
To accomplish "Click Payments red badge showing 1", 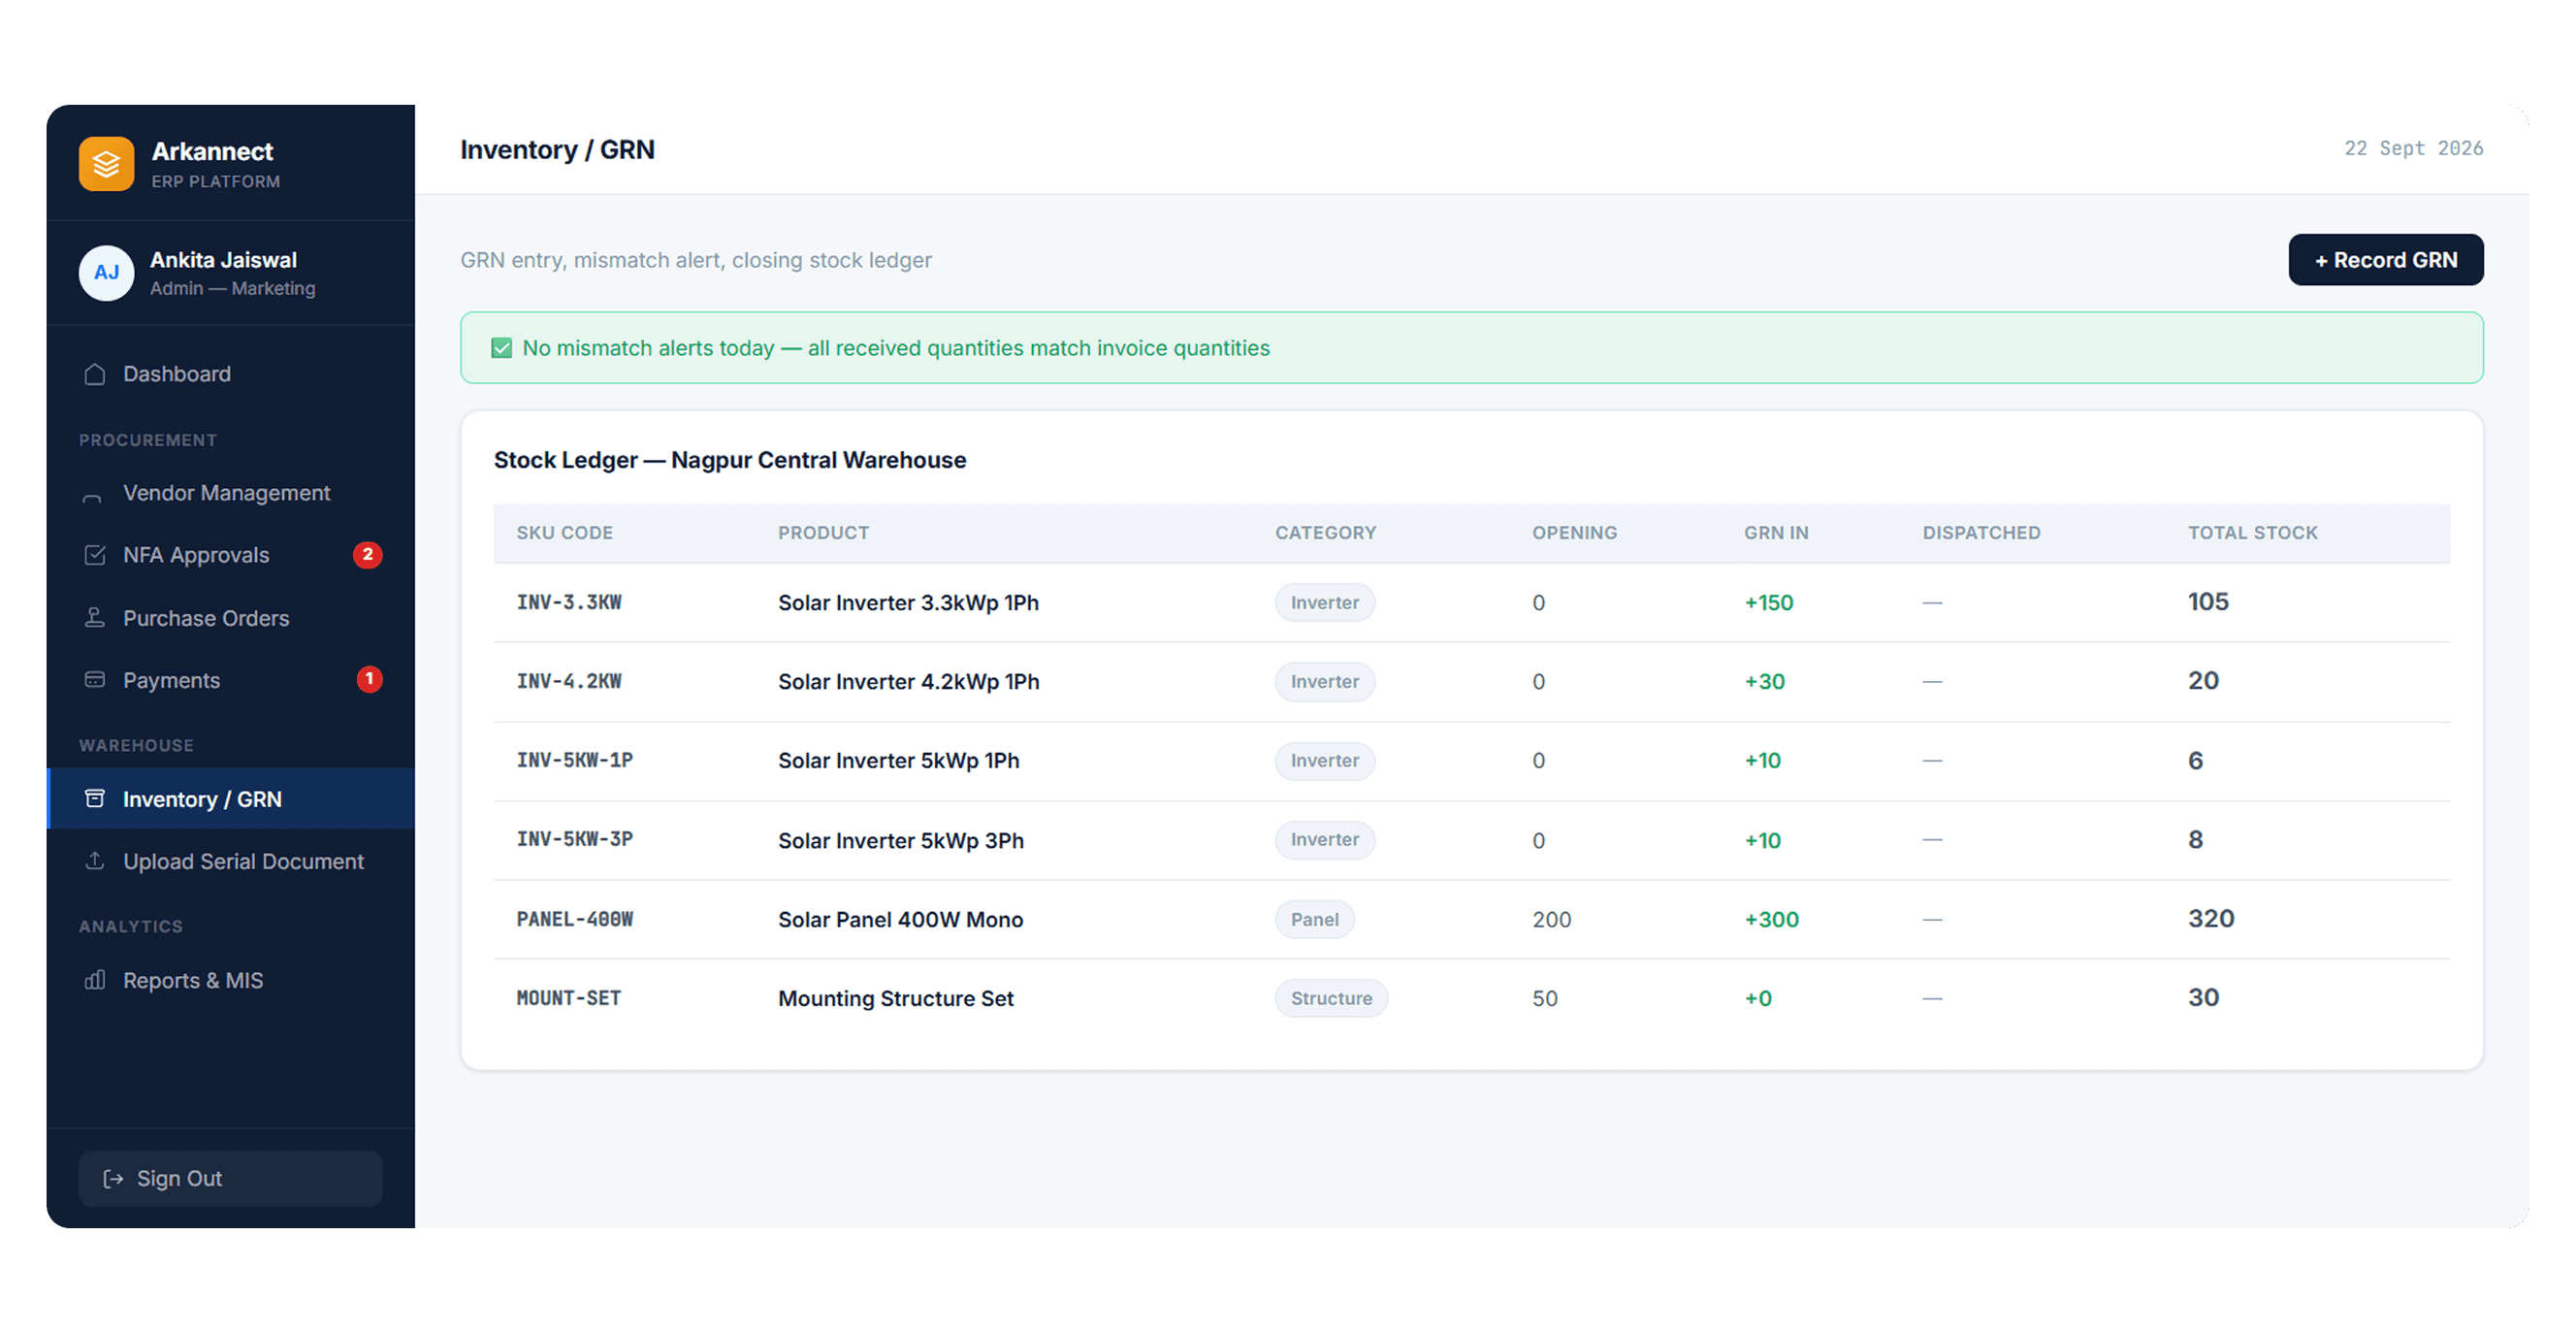I will tap(369, 680).
